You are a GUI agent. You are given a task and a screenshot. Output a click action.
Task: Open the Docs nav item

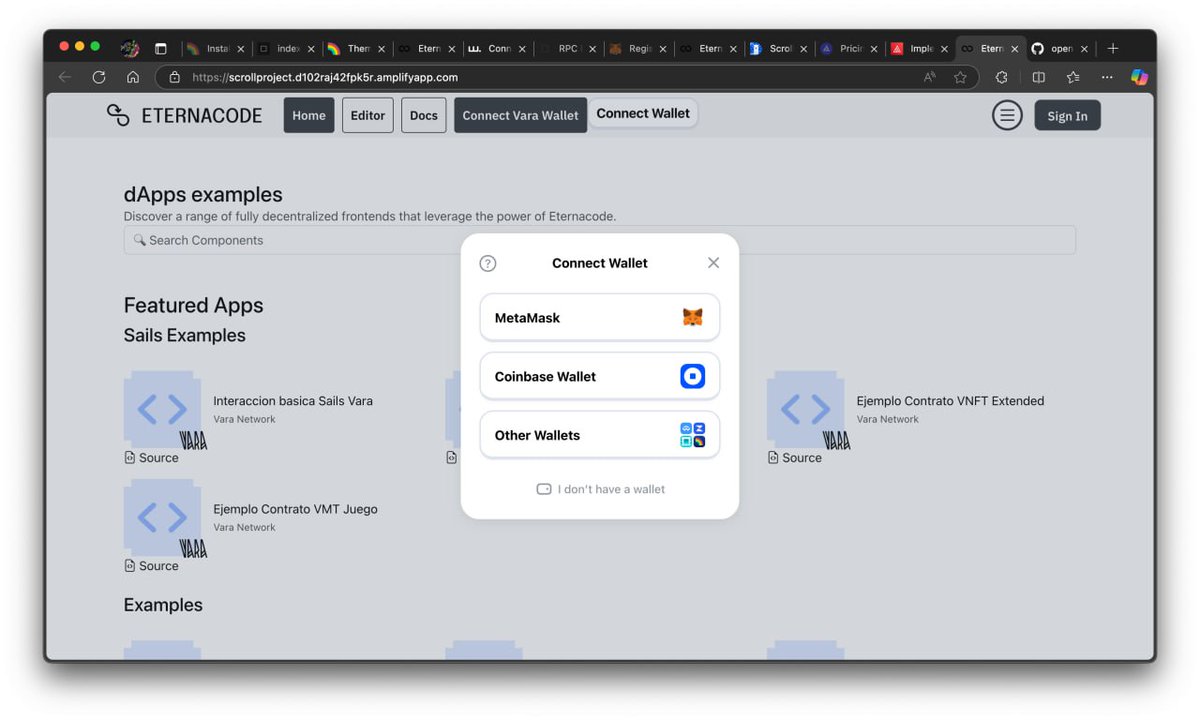[x=424, y=115]
